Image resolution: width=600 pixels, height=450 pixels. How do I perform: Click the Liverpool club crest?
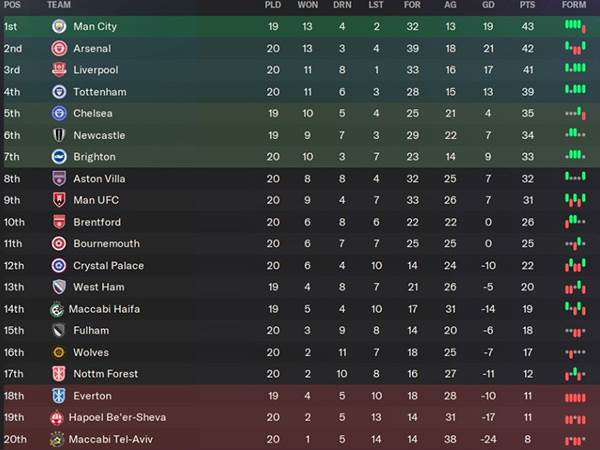pyautogui.click(x=58, y=70)
